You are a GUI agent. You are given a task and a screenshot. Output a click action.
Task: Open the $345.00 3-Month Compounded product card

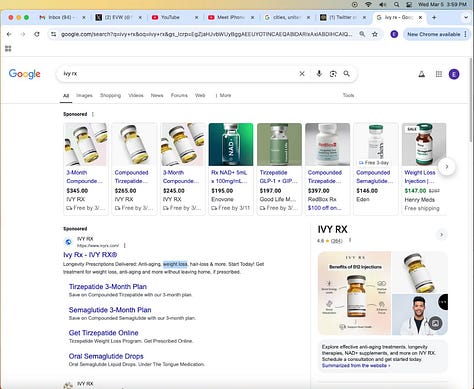(86, 168)
